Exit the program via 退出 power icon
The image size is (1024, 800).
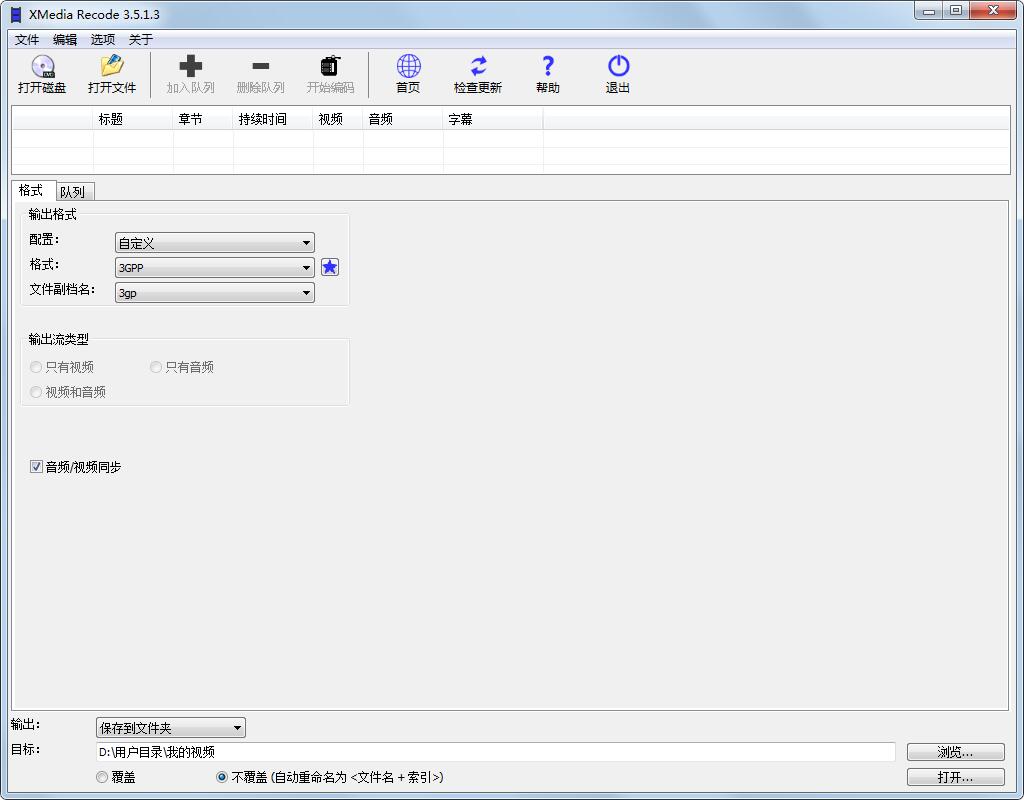(617, 74)
